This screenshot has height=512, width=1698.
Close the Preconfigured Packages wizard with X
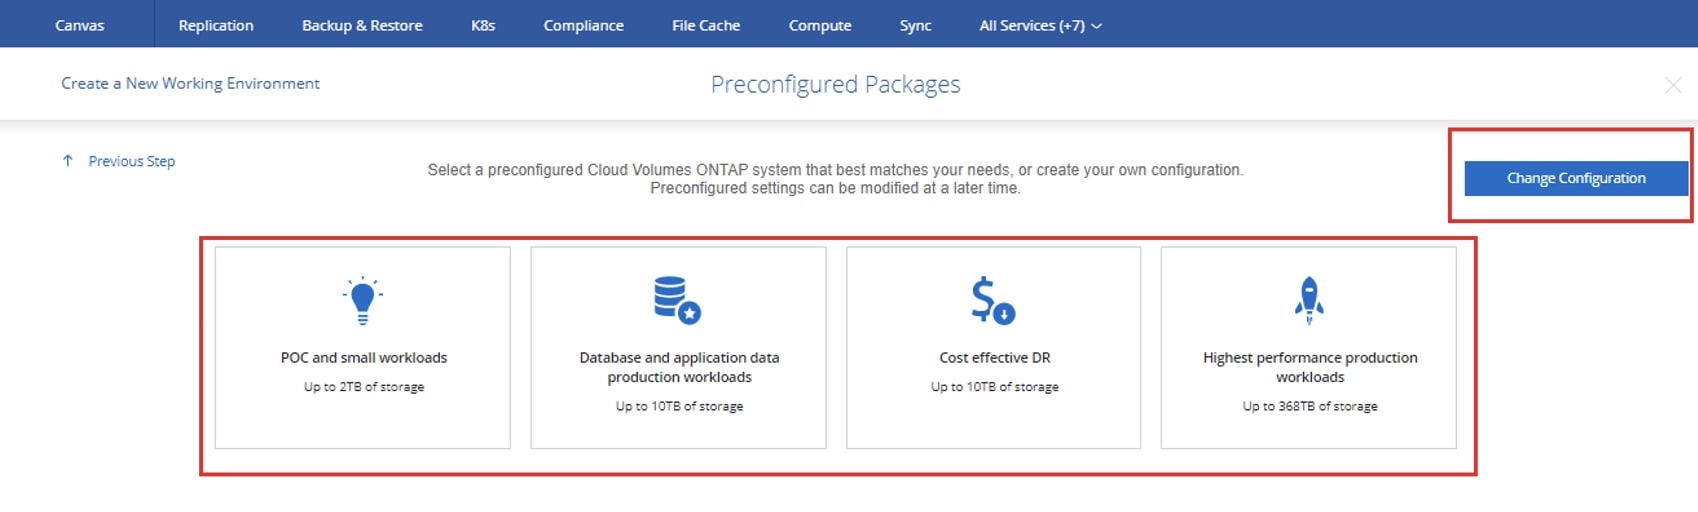point(1673,85)
